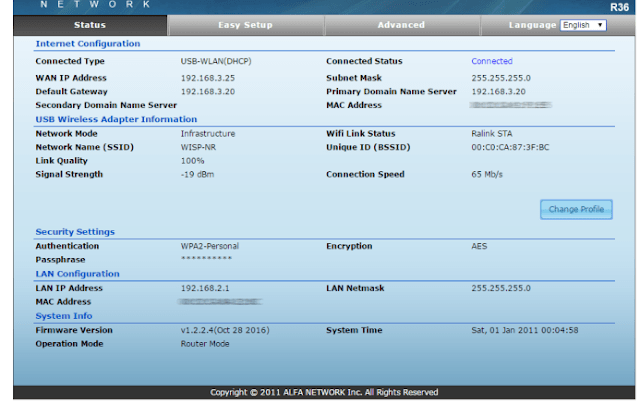Click the Connected status link
The width and height of the screenshot is (640, 404).
click(x=491, y=62)
